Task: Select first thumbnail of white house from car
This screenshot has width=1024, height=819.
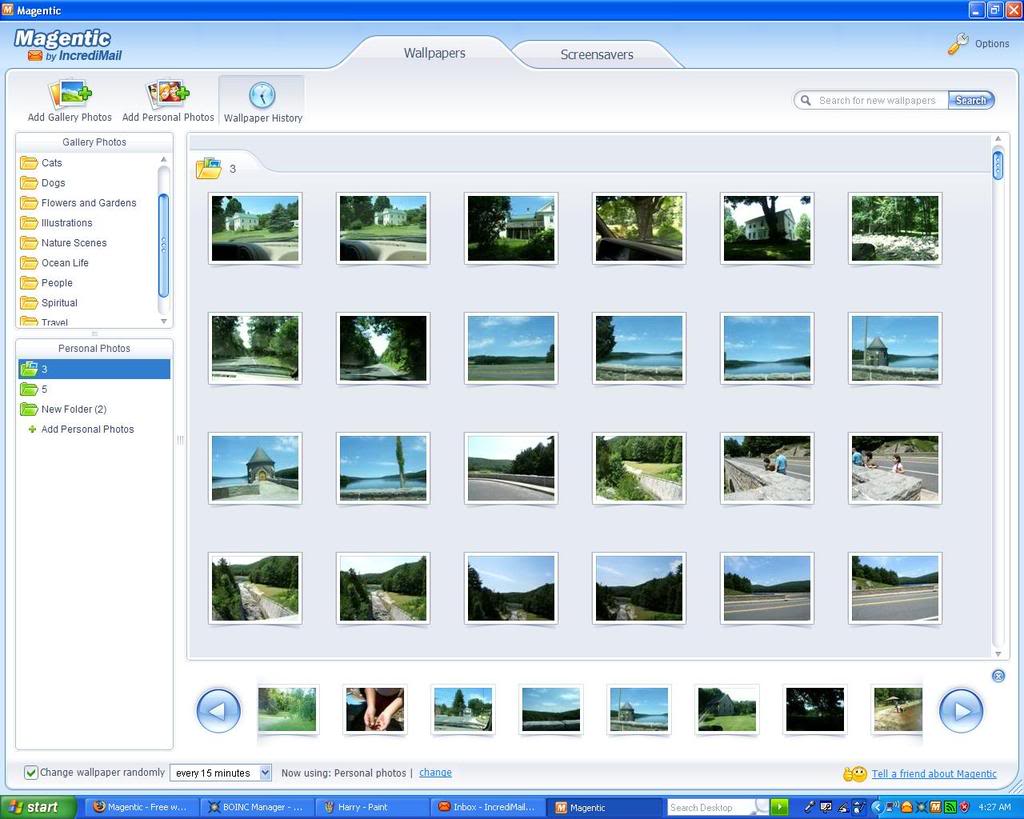Action: tap(255, 229)
